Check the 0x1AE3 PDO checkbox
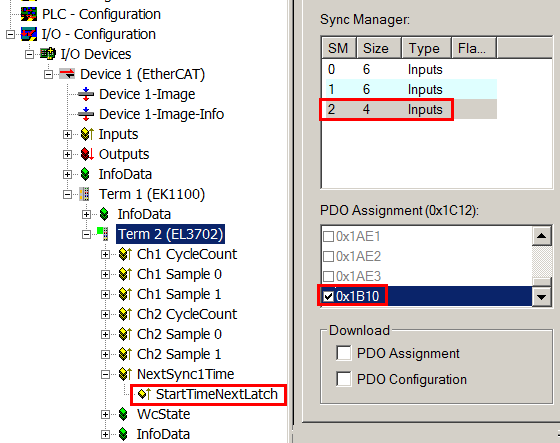Image resolution: width=560 pixels, height=443 pixels. tap(328, 277)
